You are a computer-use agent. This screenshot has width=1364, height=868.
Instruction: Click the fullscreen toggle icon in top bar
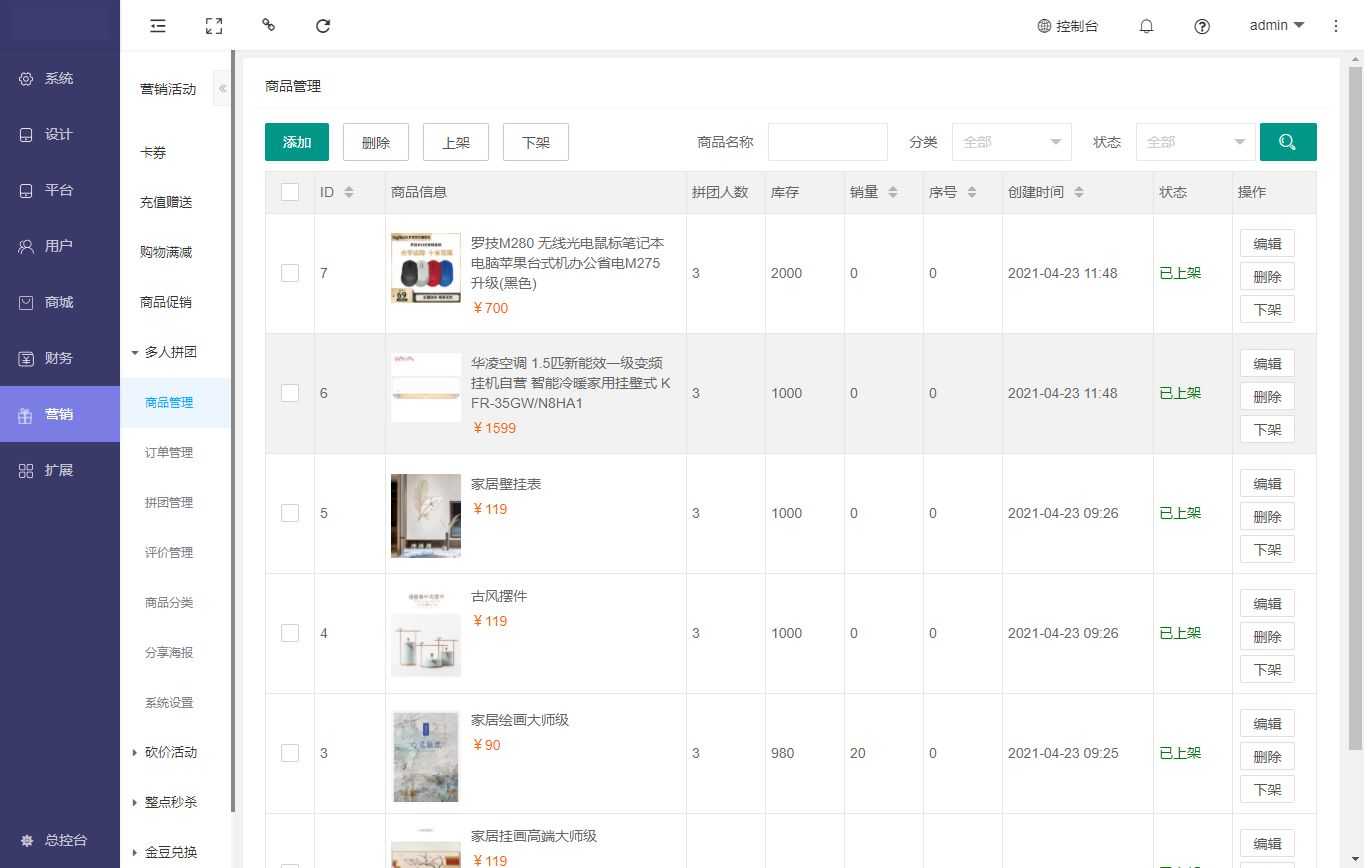[213, 26]
